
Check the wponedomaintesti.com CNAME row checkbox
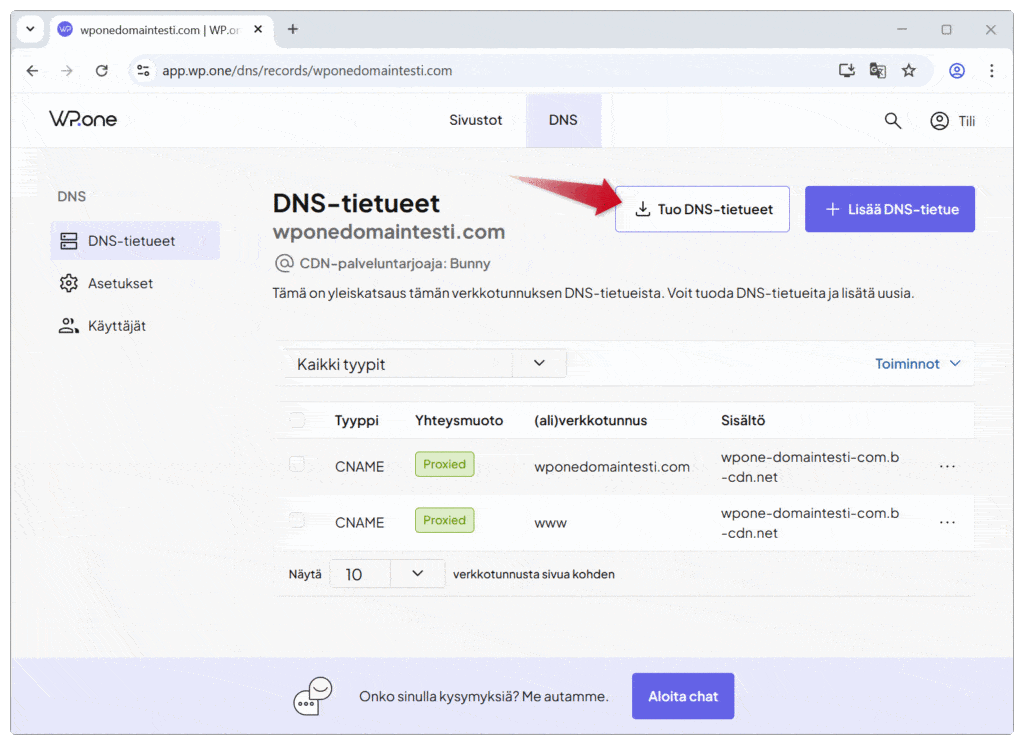pos(297,464)
